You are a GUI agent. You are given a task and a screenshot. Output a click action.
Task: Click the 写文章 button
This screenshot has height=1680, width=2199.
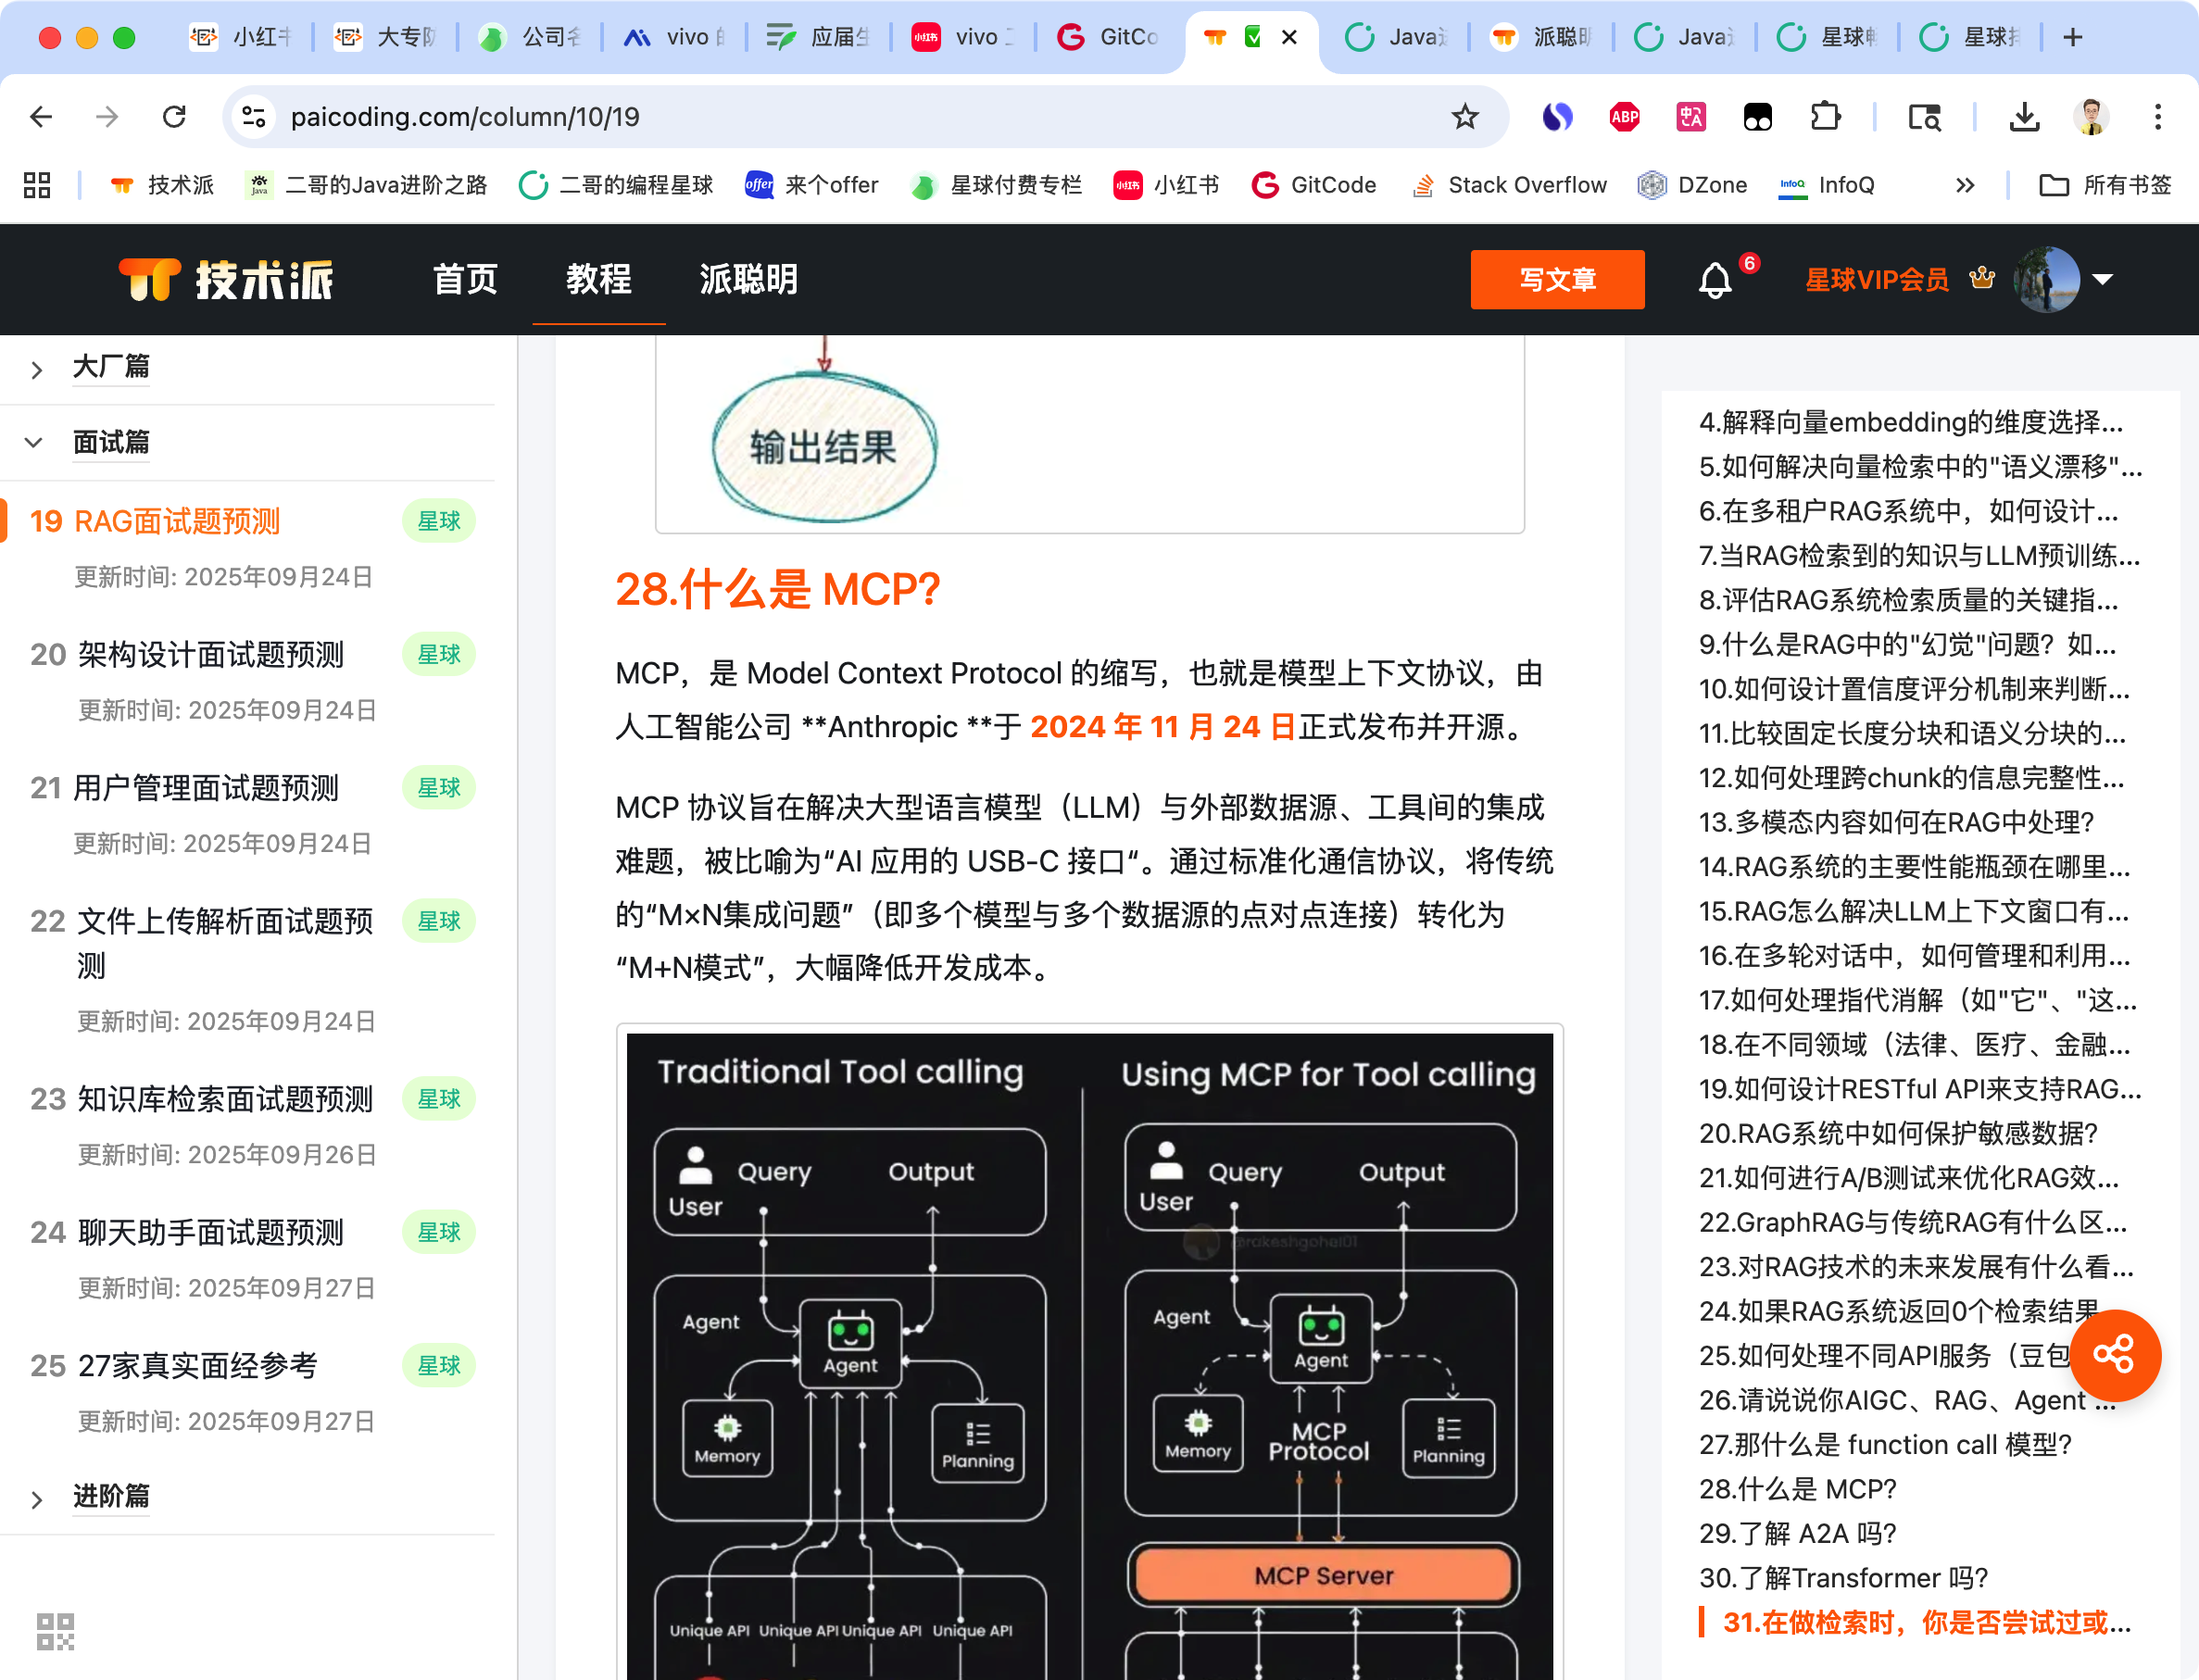tap(1556, 280)
